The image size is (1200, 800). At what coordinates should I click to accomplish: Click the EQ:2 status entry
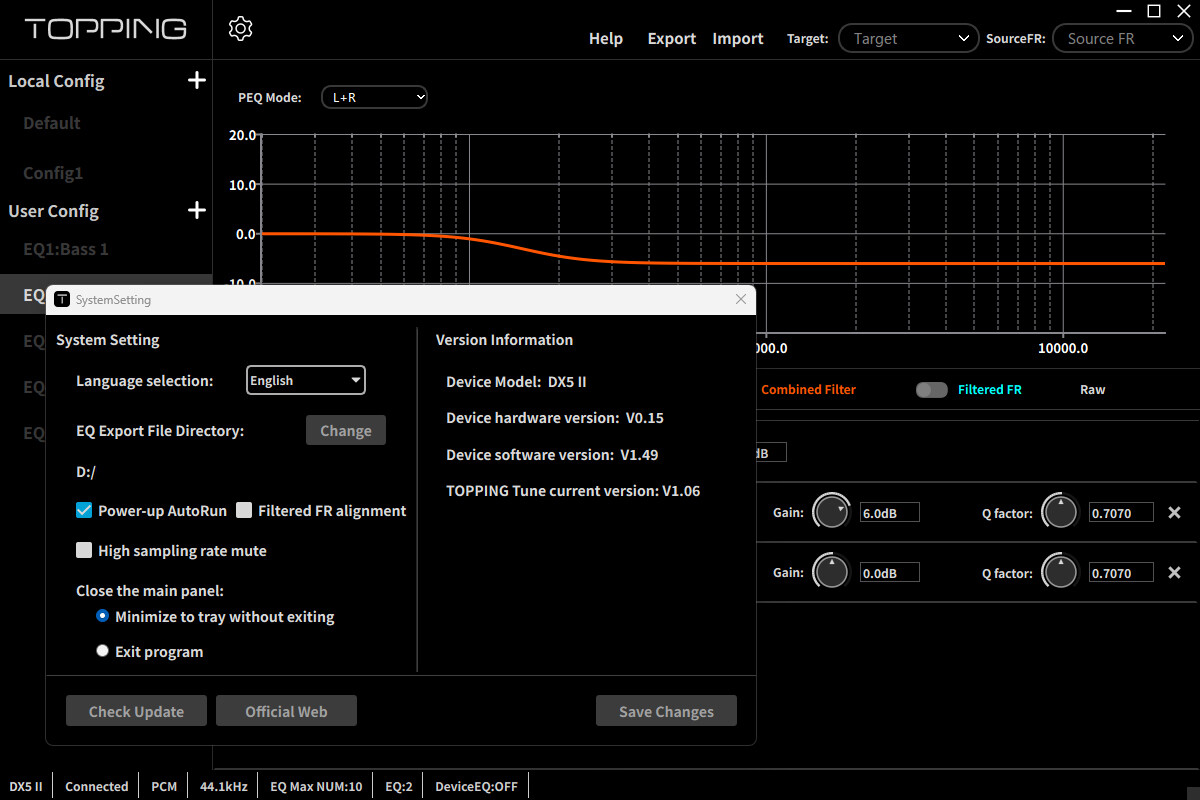tap(399, 786)
